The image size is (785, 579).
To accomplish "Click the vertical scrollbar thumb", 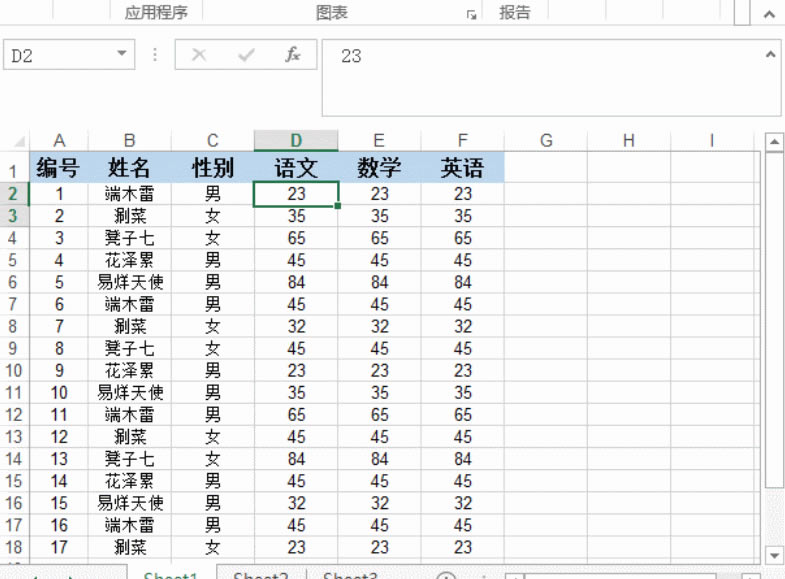I will 774,320.
